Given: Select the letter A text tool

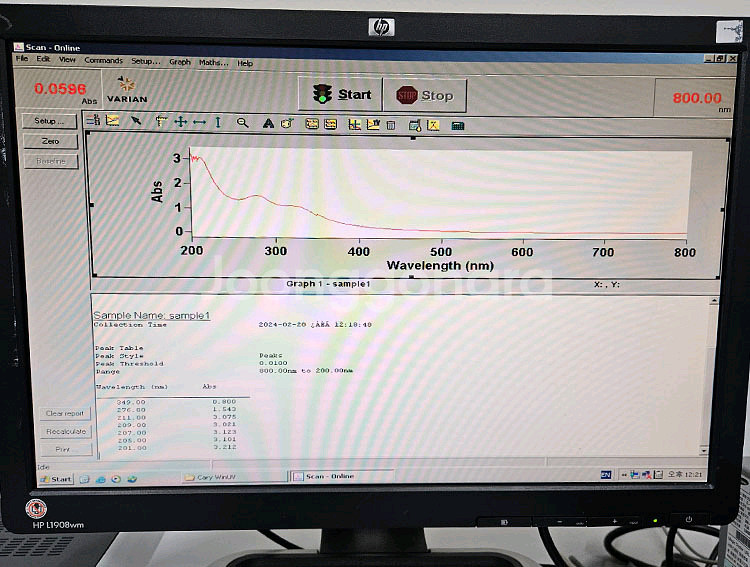Looking at the screenshot, I should 268,123.
